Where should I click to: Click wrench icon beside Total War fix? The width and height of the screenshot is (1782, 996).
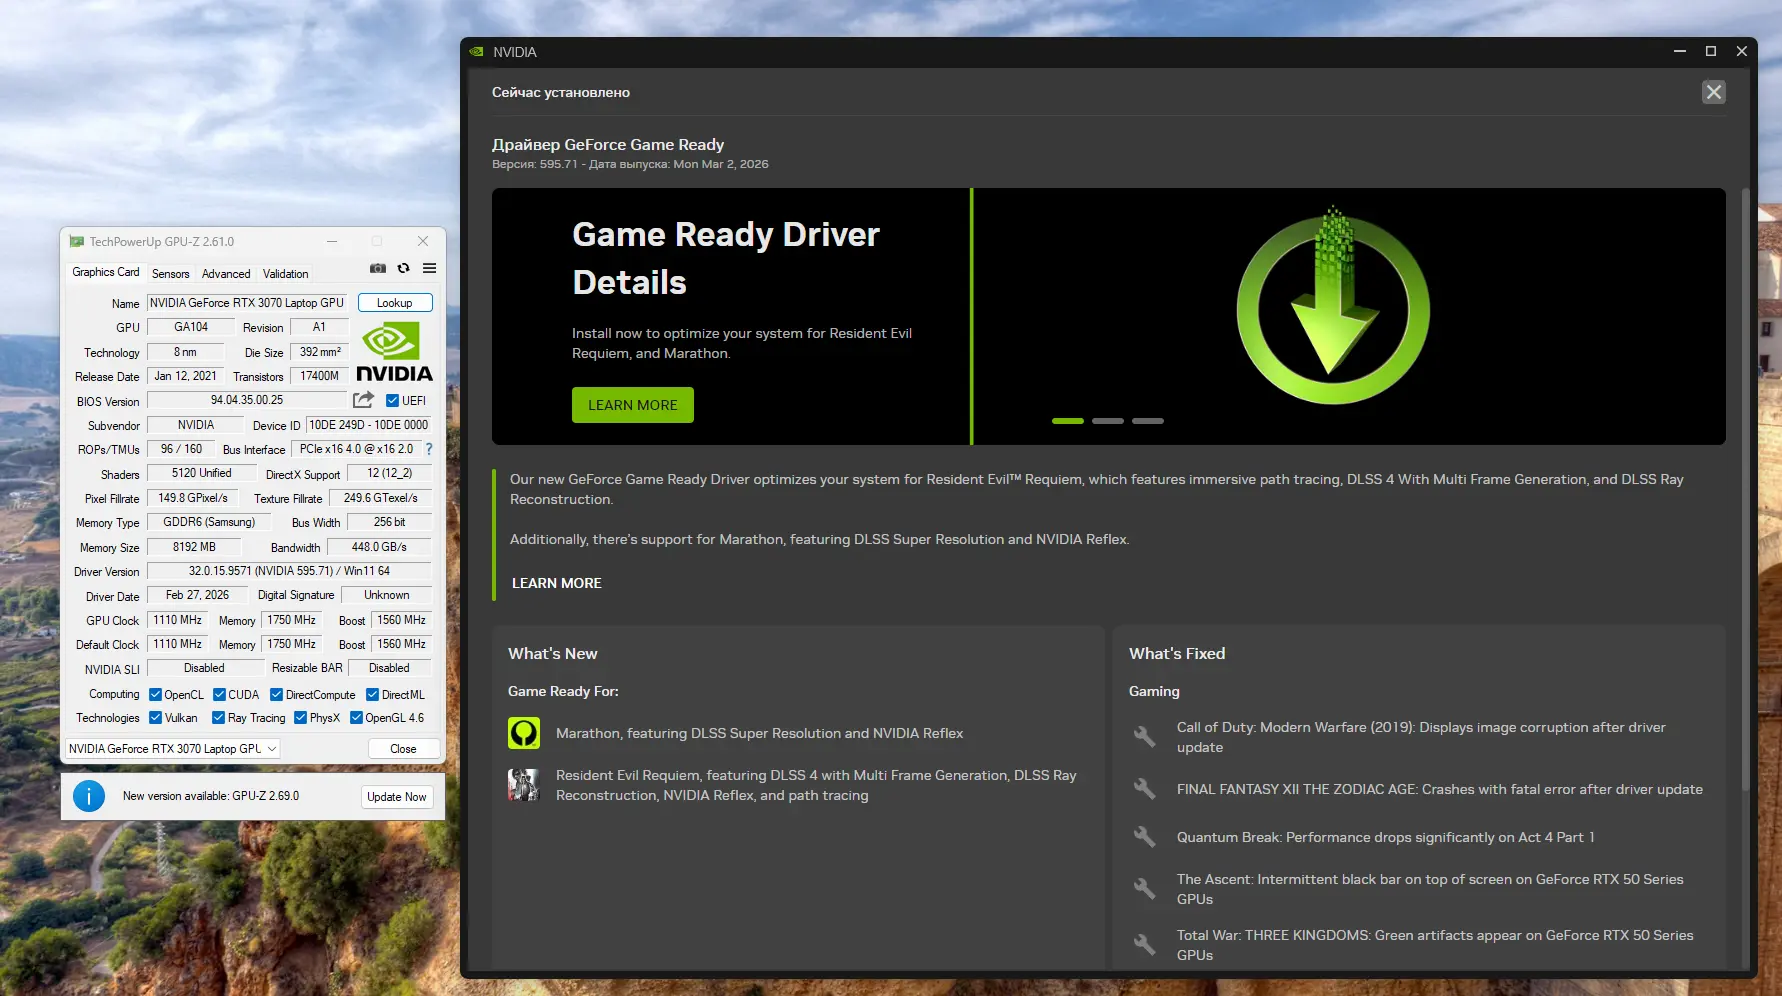coord(1145,945)
